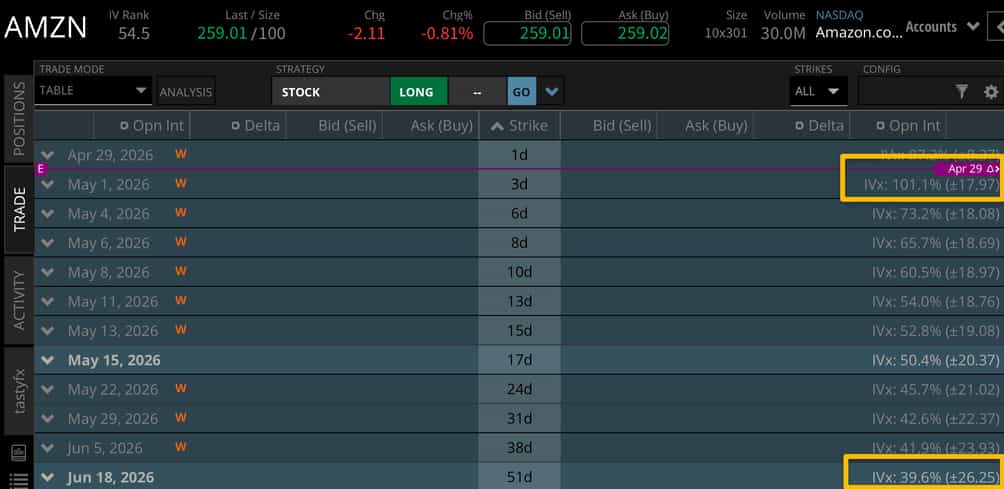Open the STRIKES All dropdown
This screenshot has height=489, width=1004.
[x=818, y=91]
